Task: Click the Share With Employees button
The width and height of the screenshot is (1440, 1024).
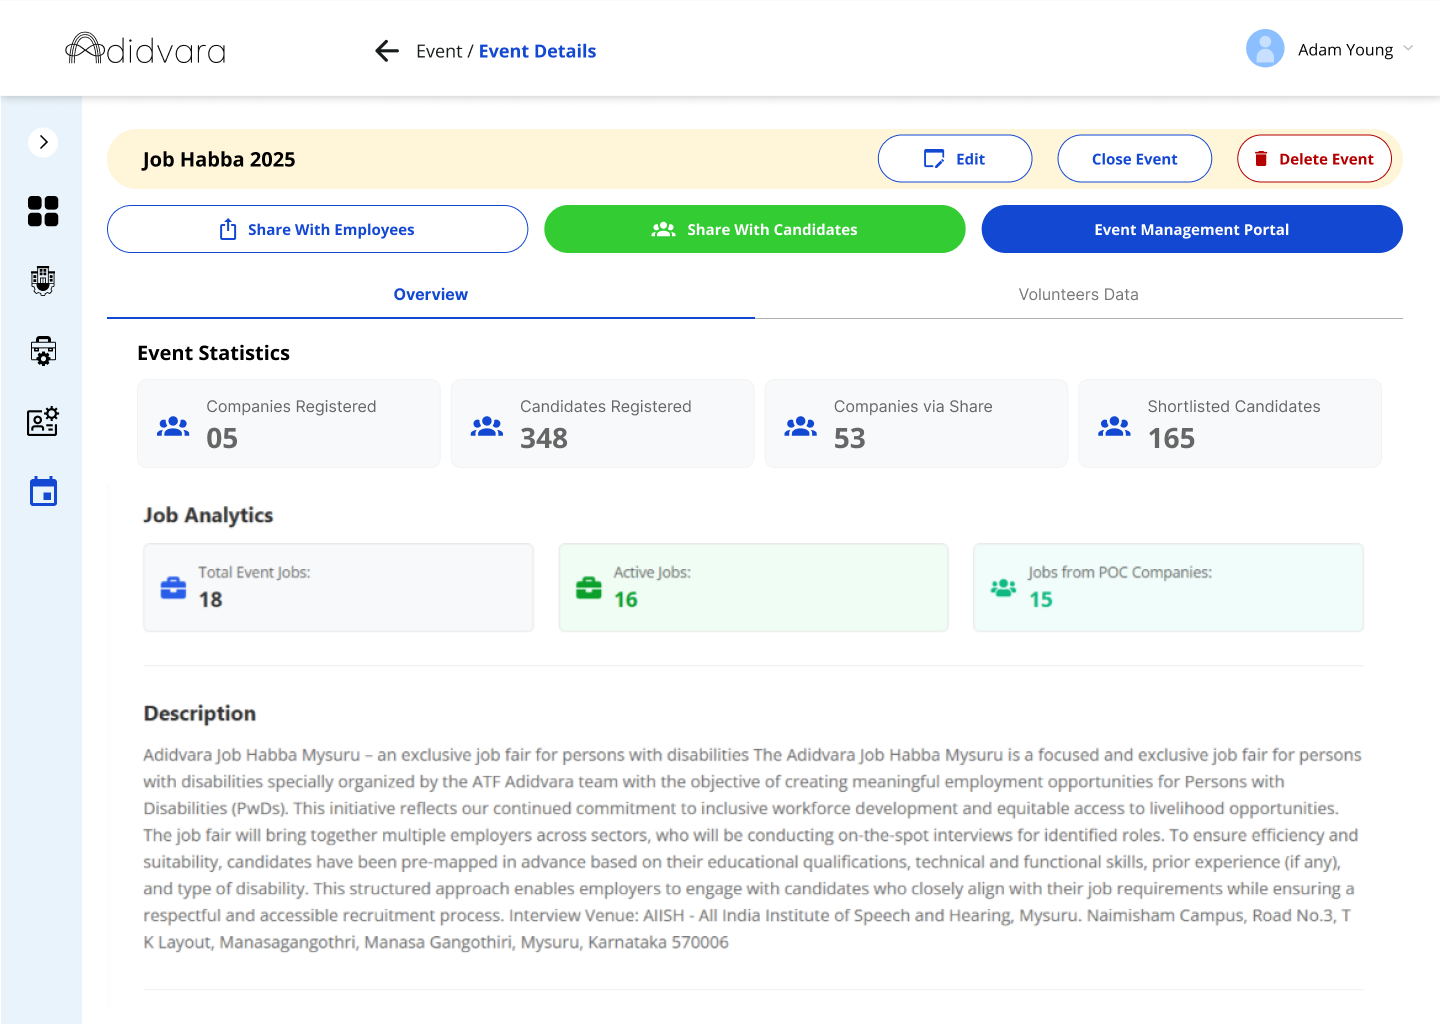Action: (x=317, y=229)
